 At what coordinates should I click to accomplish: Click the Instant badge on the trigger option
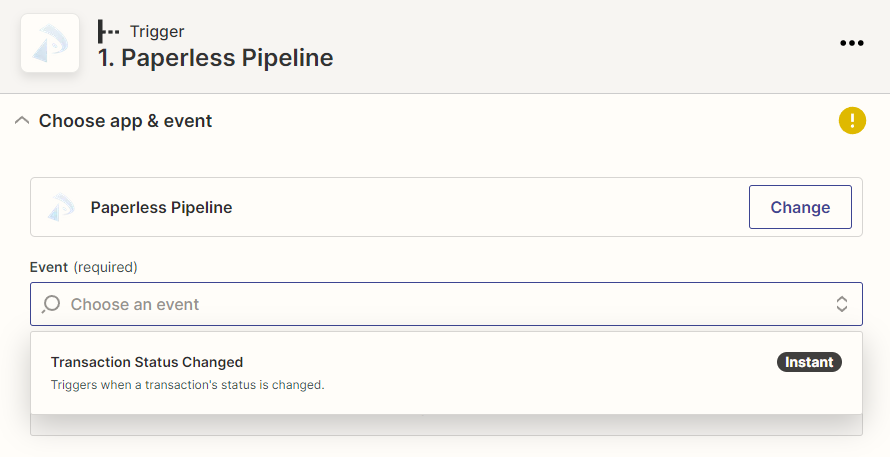pyautogui.click(x=809, y=362)
